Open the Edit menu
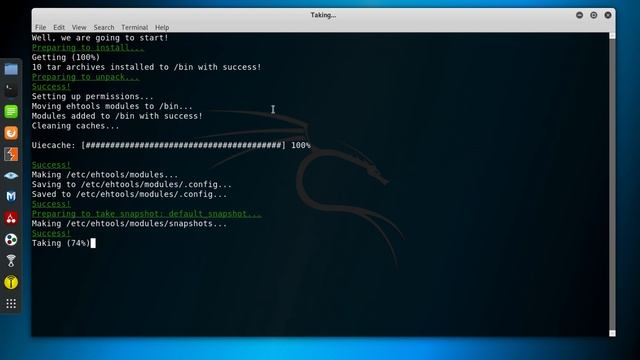640x360 pixels. point(59,27)
